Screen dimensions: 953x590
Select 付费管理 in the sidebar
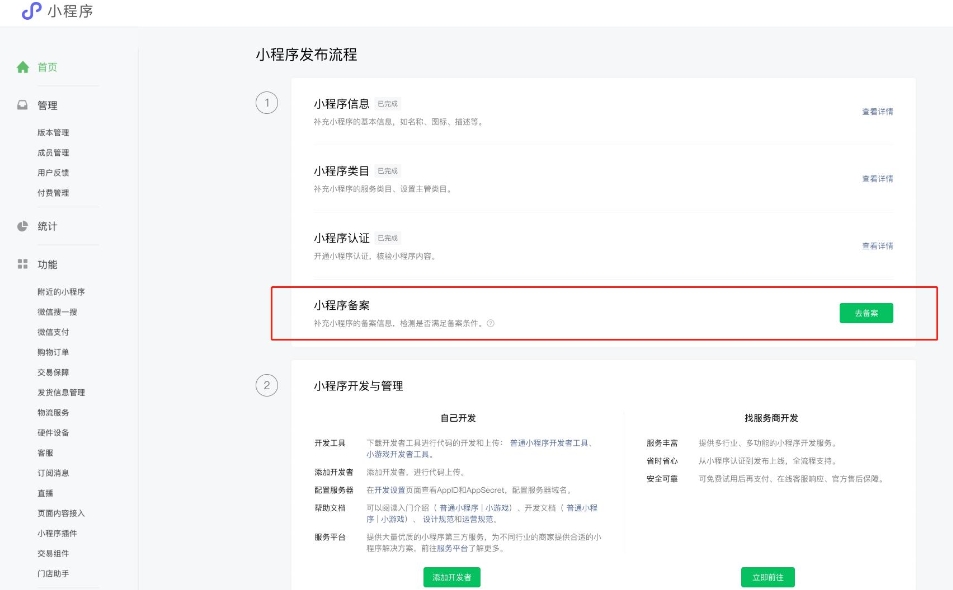52,192
